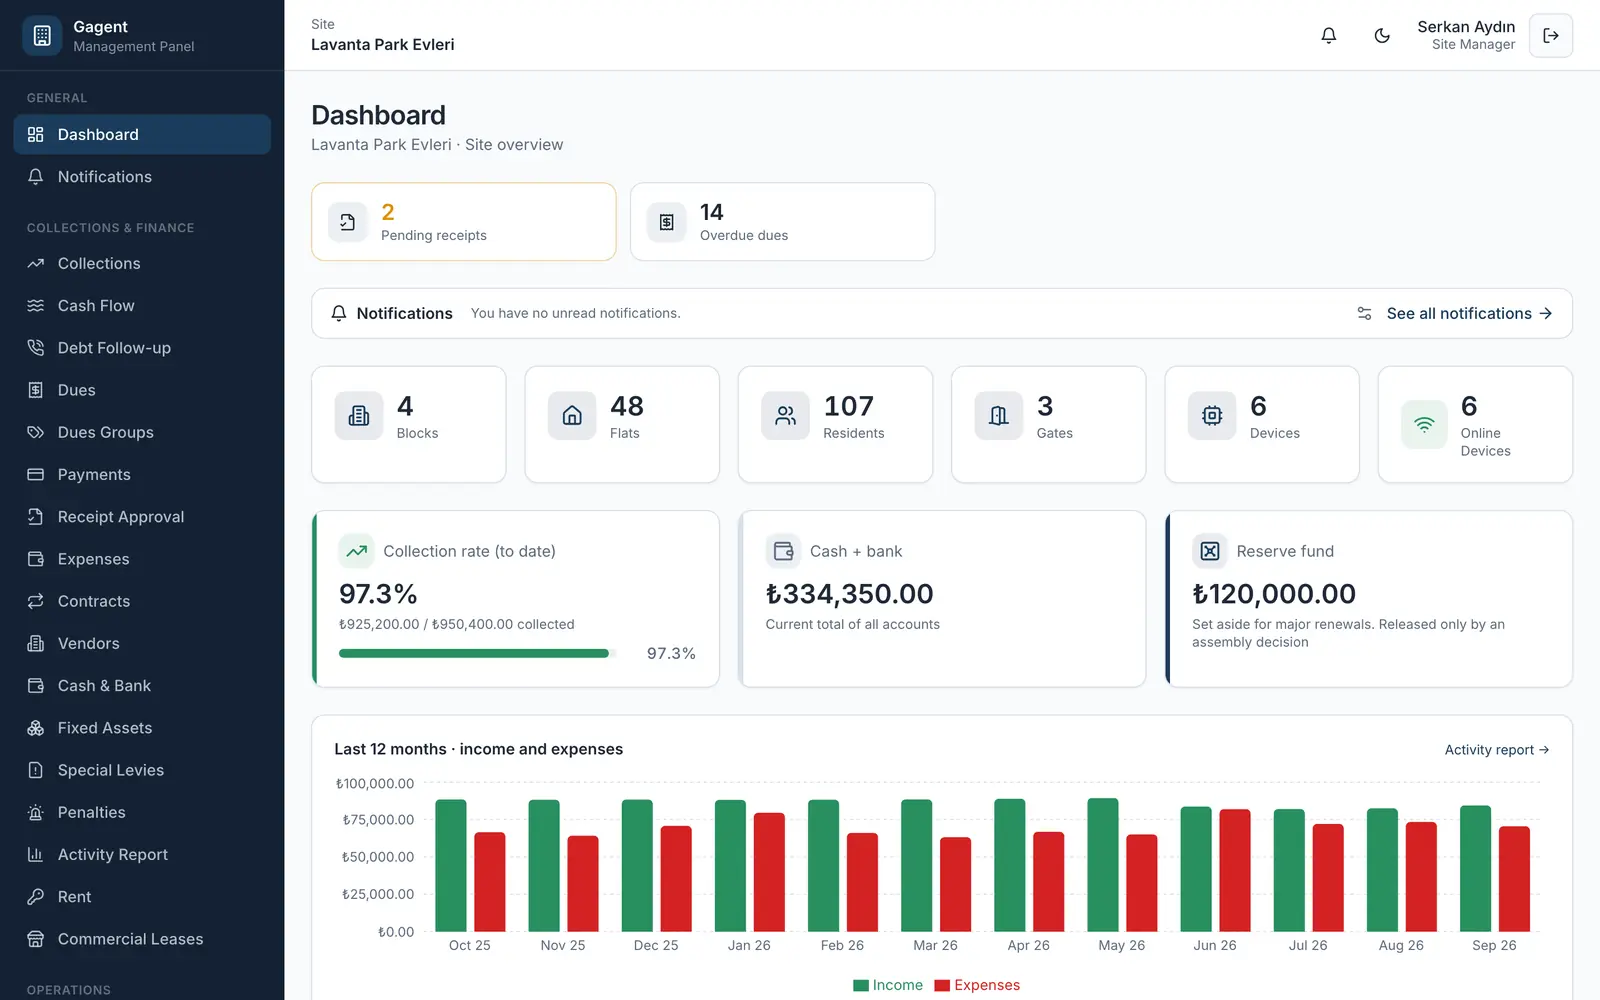Toggle the Expenses legend swatch
Screen dimensions: 1600x1000
[x=942, y=985]
